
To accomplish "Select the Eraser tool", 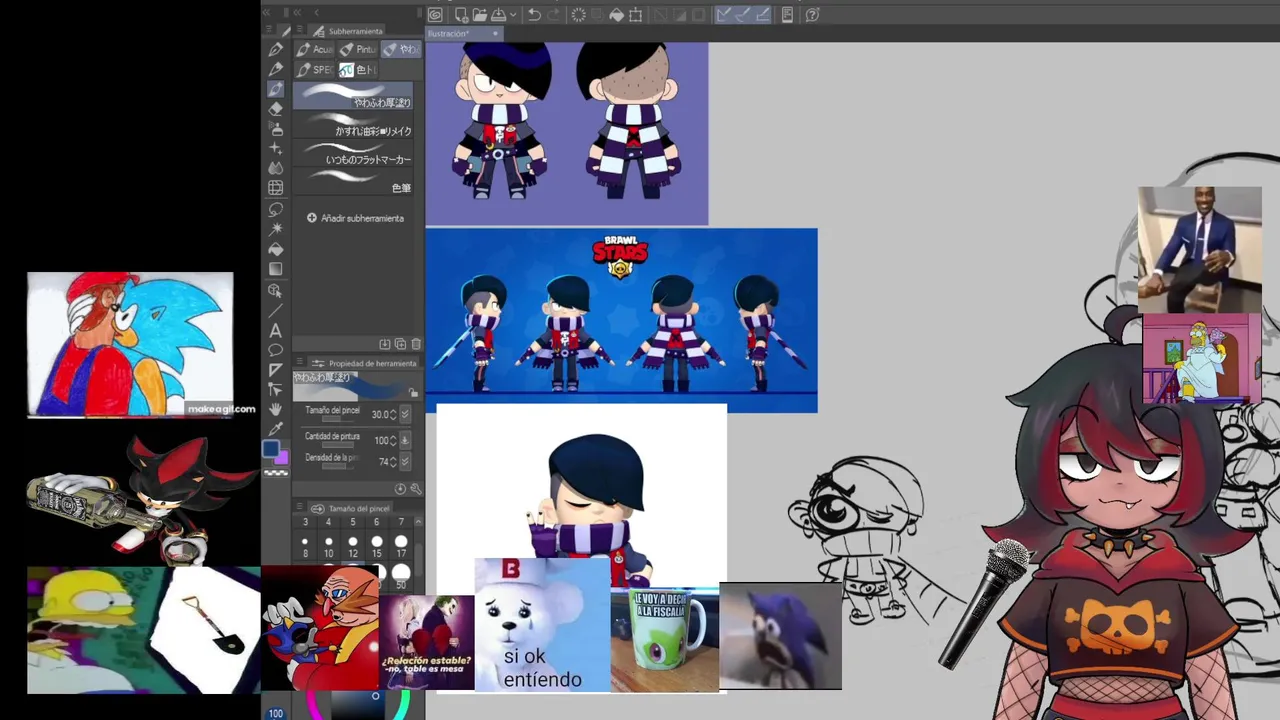I will coord(275,109).
